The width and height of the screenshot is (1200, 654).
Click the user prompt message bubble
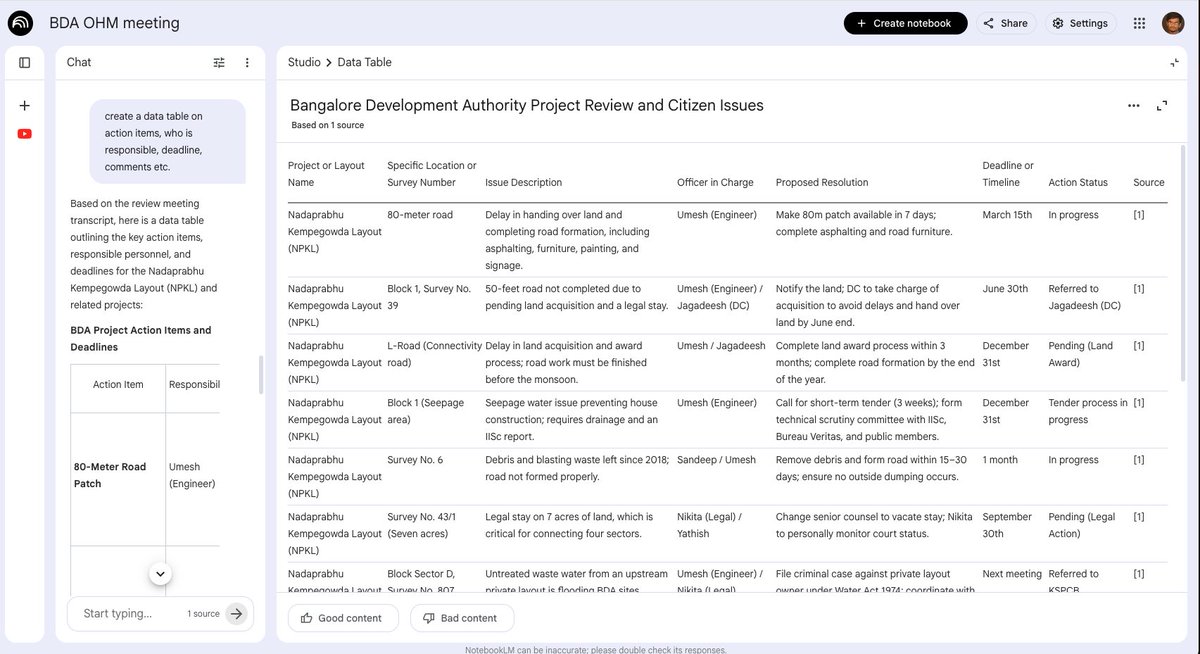[x=167, y=142]
